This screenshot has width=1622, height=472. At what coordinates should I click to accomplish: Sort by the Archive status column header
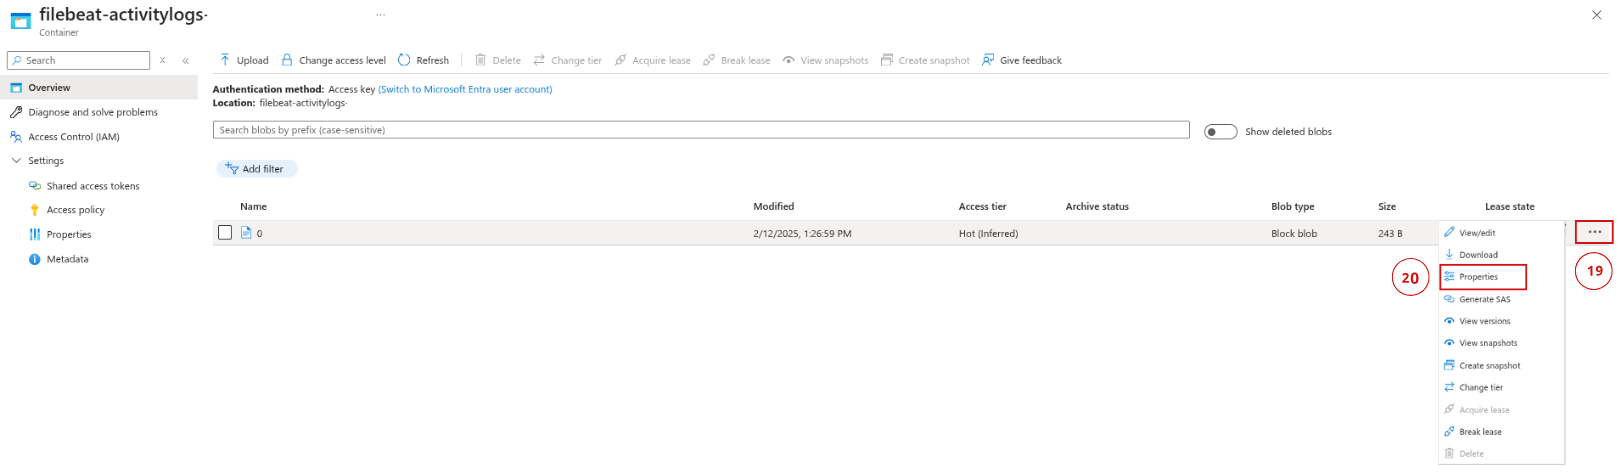coord(1097,206)
